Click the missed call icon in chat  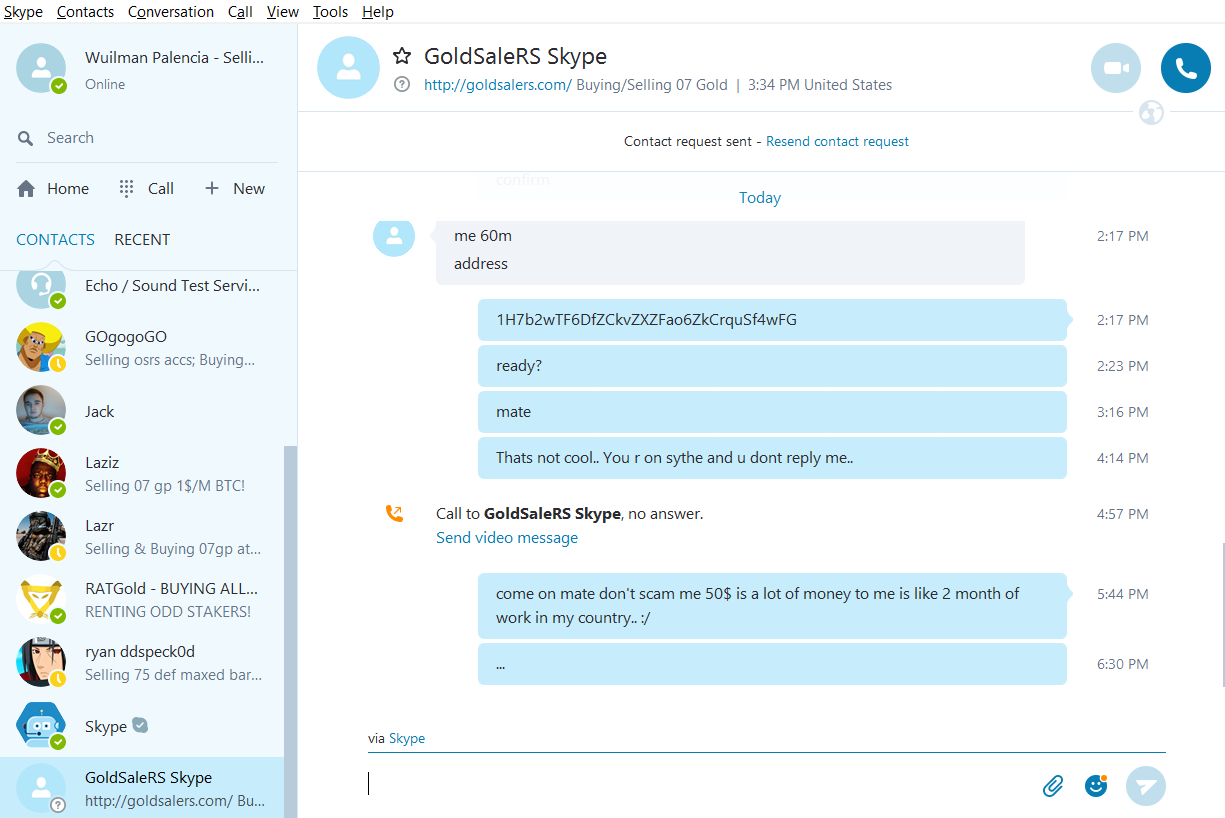(x=394, y=514)
